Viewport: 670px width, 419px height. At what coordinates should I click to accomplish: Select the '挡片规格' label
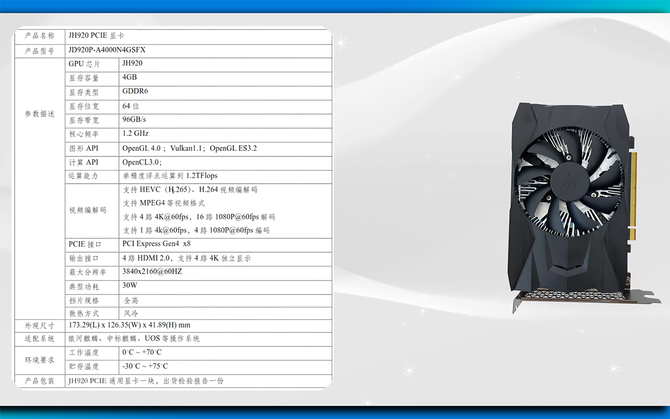[84, 301]
